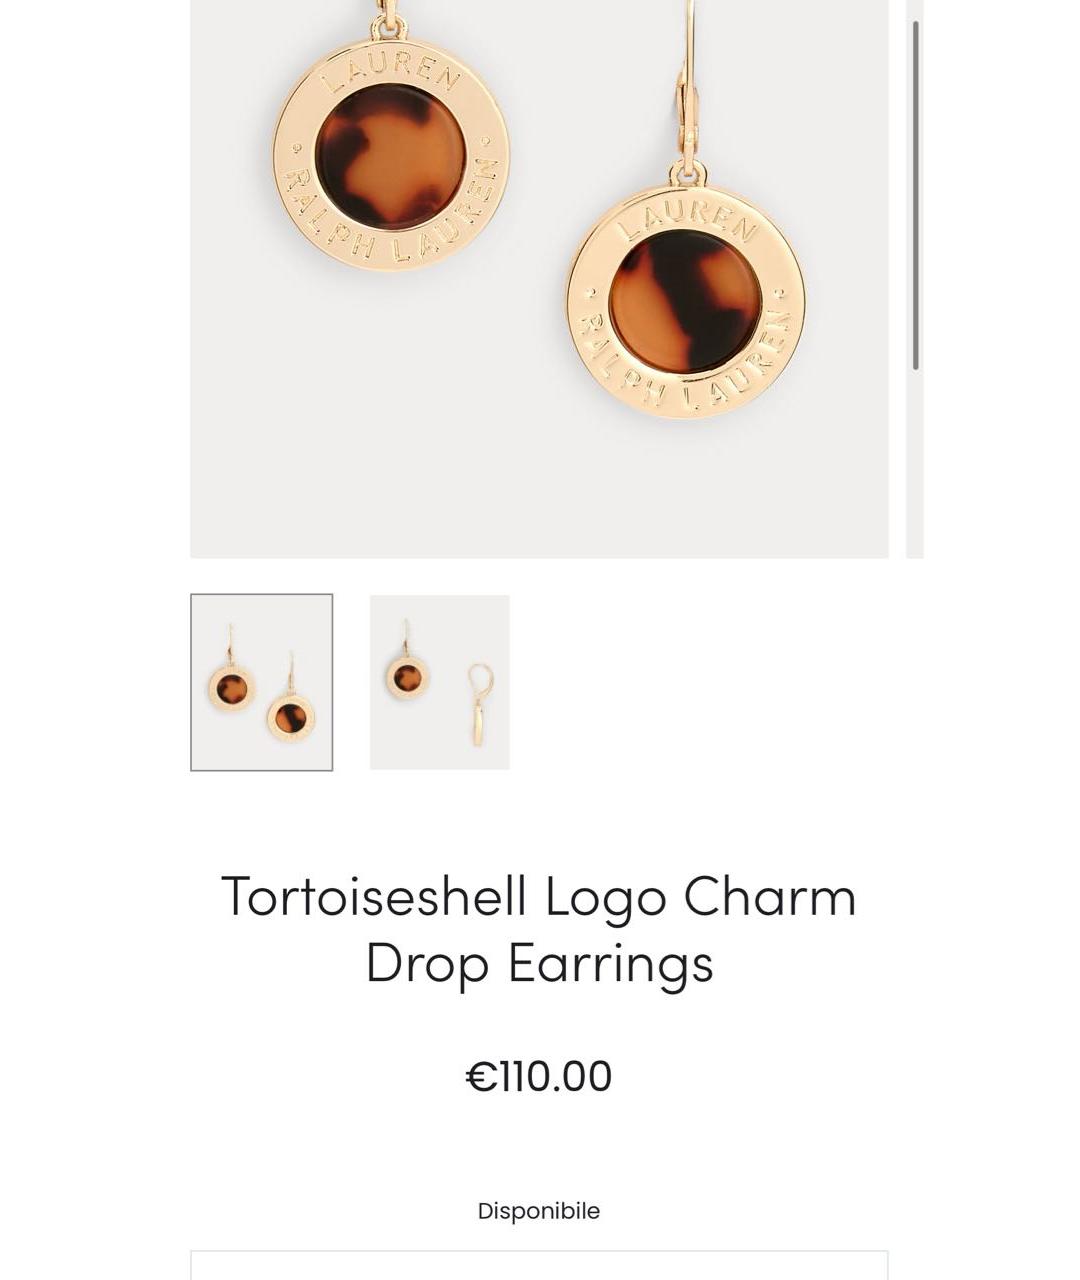Select the first thumbnail showing both earrings

click(x=261, y=682)
